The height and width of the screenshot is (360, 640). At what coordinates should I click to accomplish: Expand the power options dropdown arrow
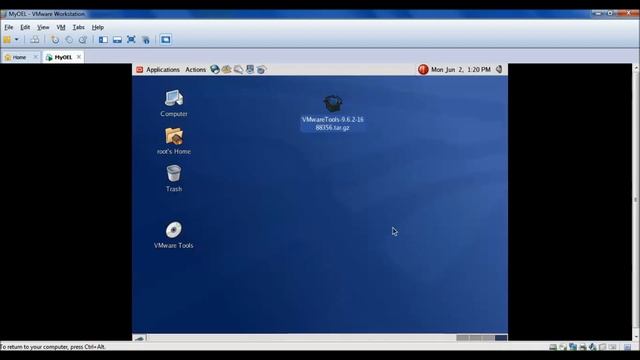[17, 40]
